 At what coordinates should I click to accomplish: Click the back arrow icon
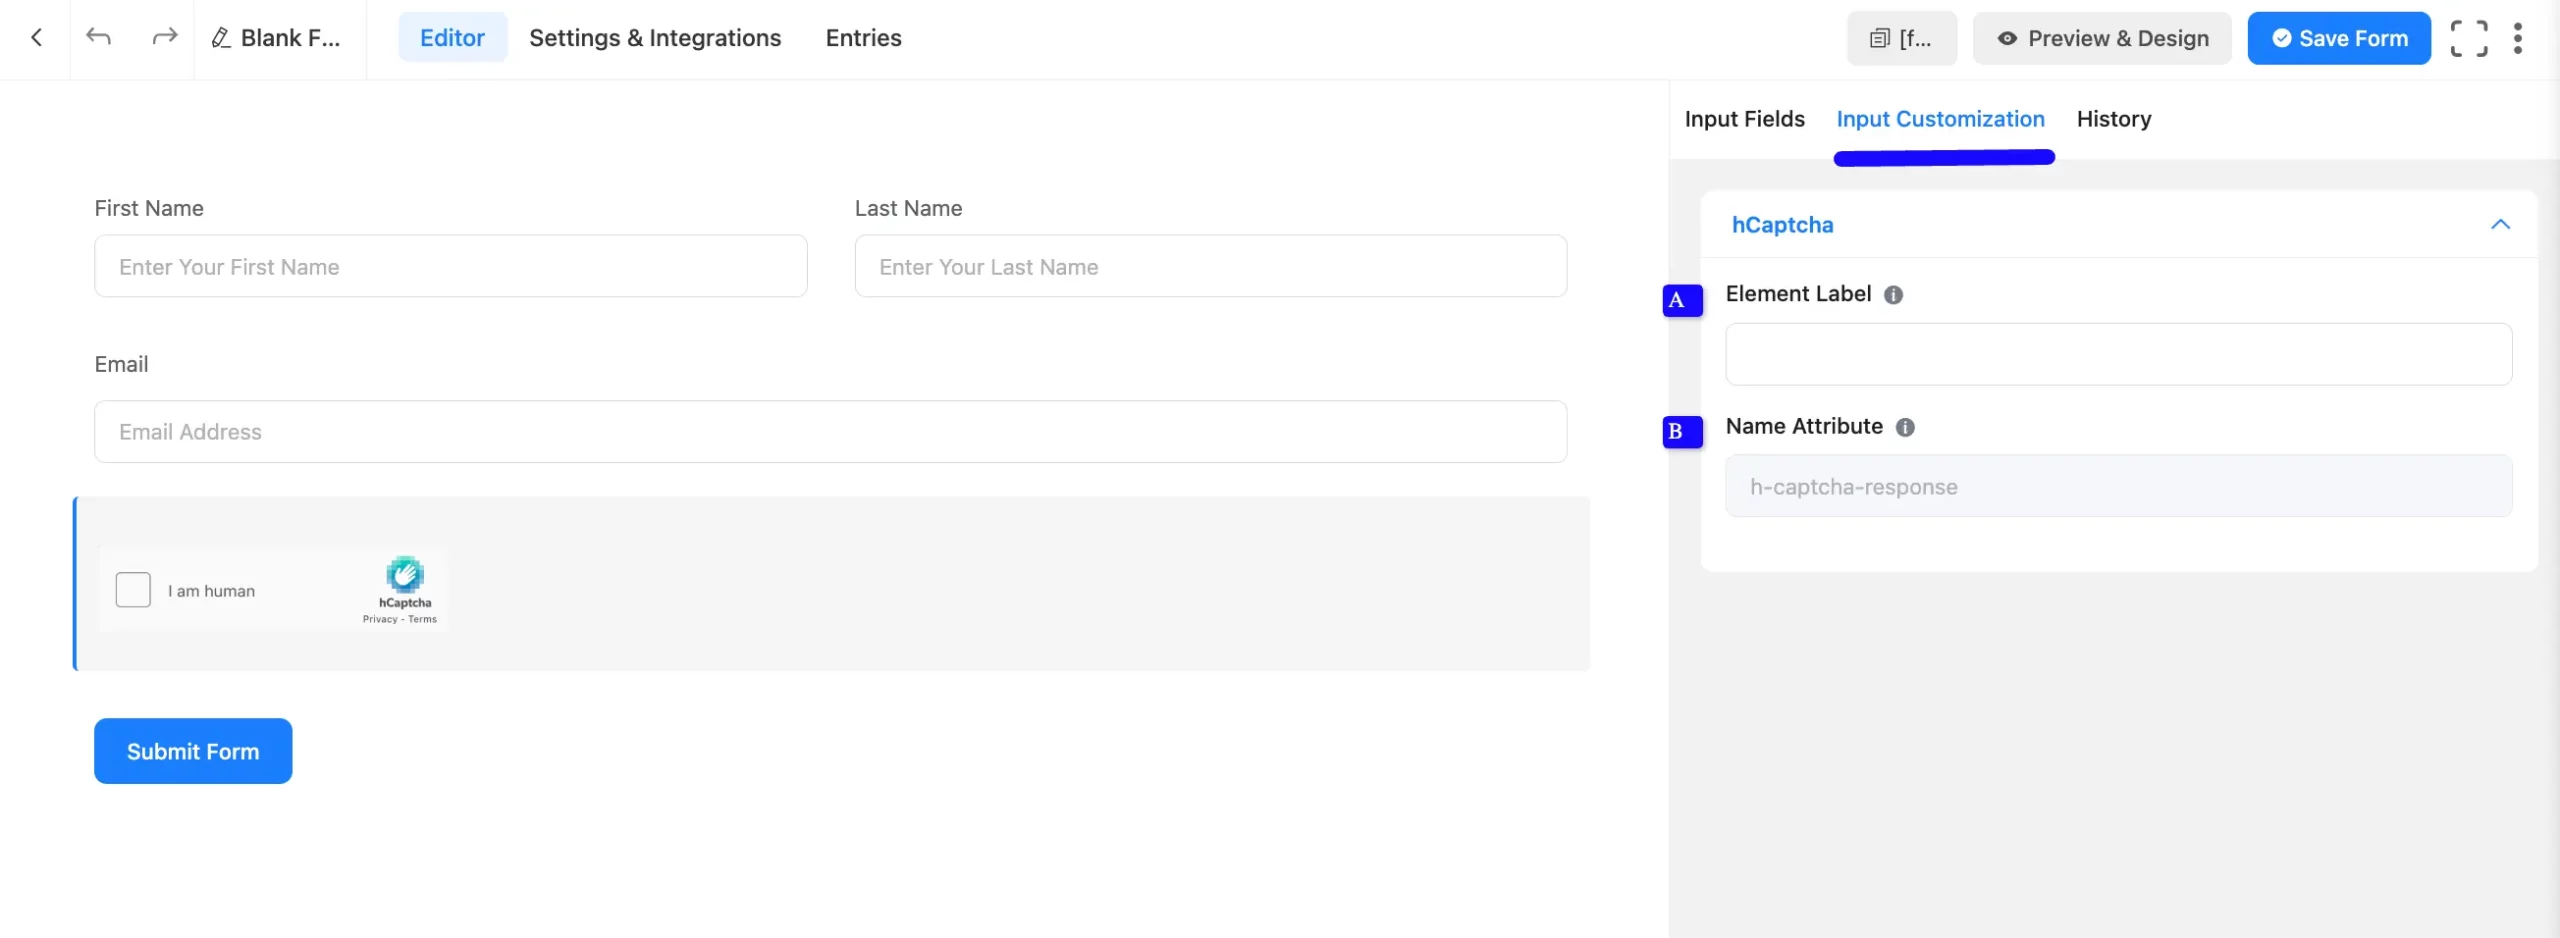click(37, 38)
